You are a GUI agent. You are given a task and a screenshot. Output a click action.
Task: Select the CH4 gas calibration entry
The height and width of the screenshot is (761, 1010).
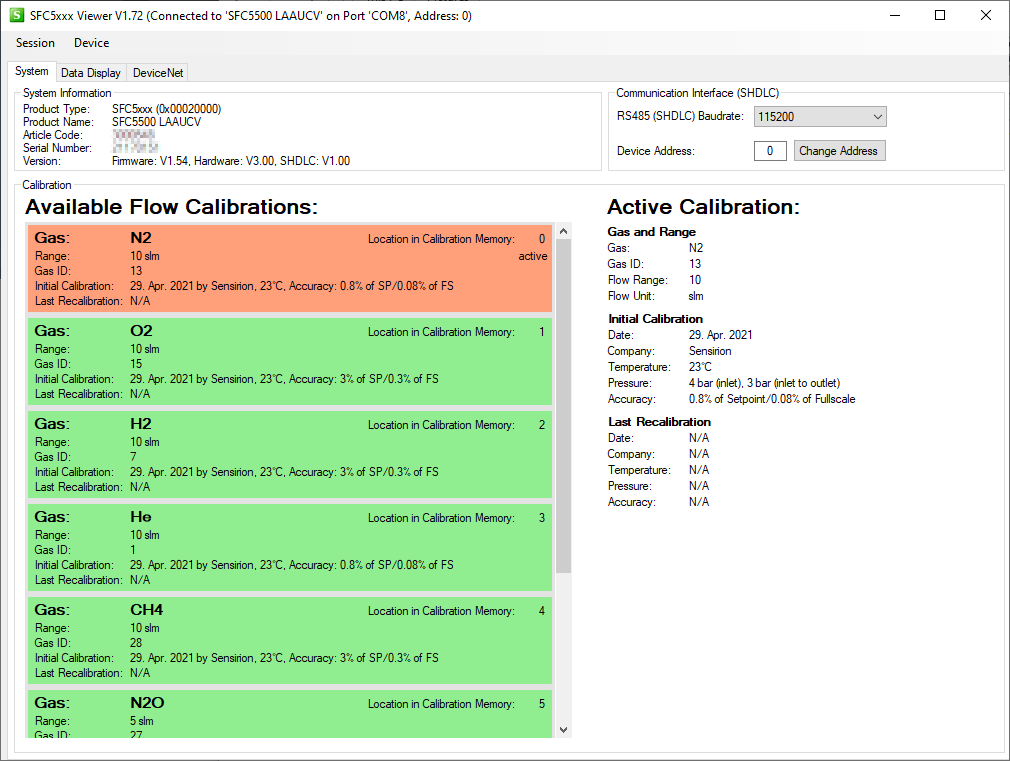tap(290, 640)
